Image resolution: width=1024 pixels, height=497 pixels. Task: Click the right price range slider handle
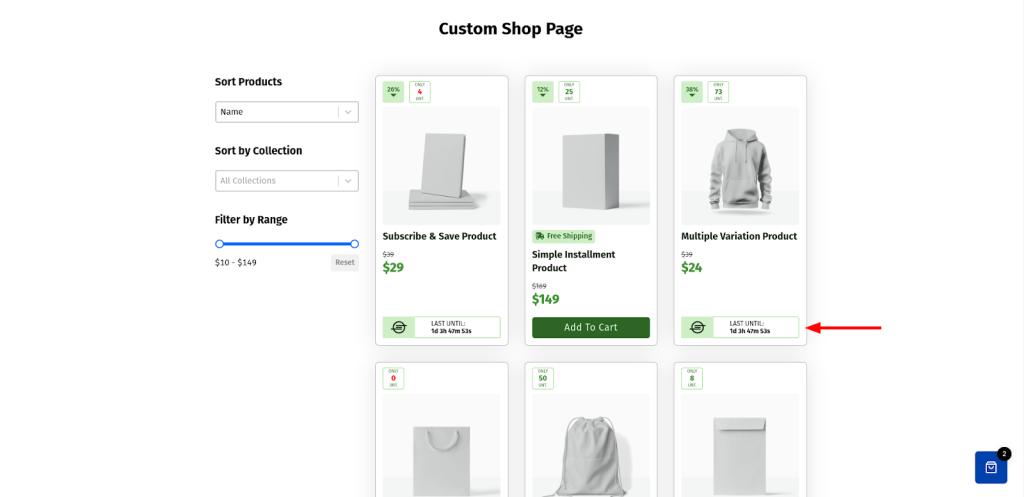354,244
